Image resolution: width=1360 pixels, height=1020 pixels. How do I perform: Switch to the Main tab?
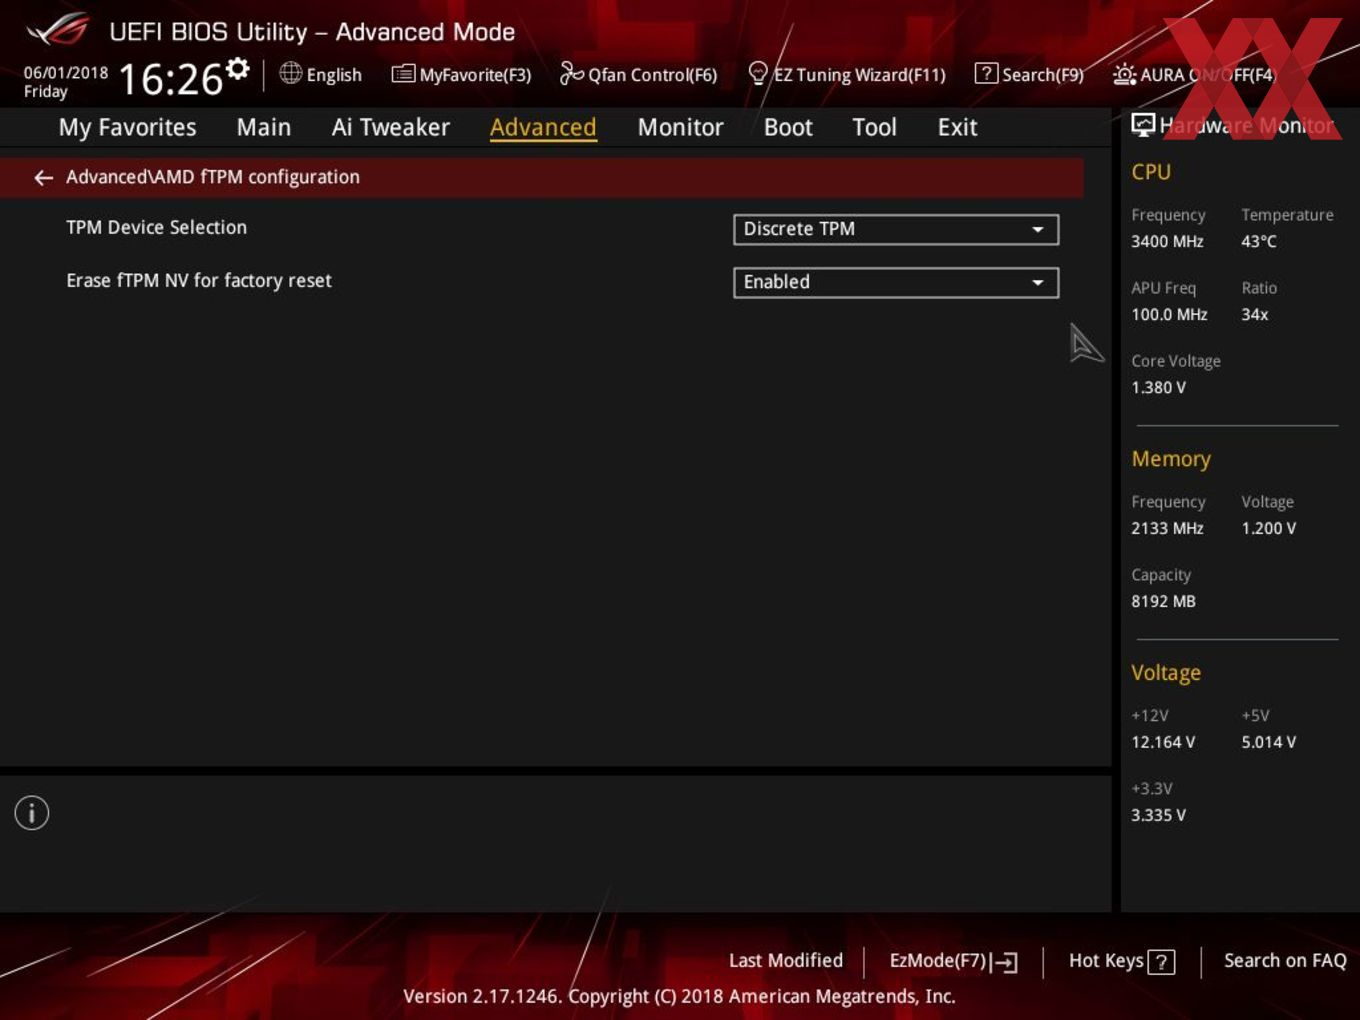pos(264,127)
